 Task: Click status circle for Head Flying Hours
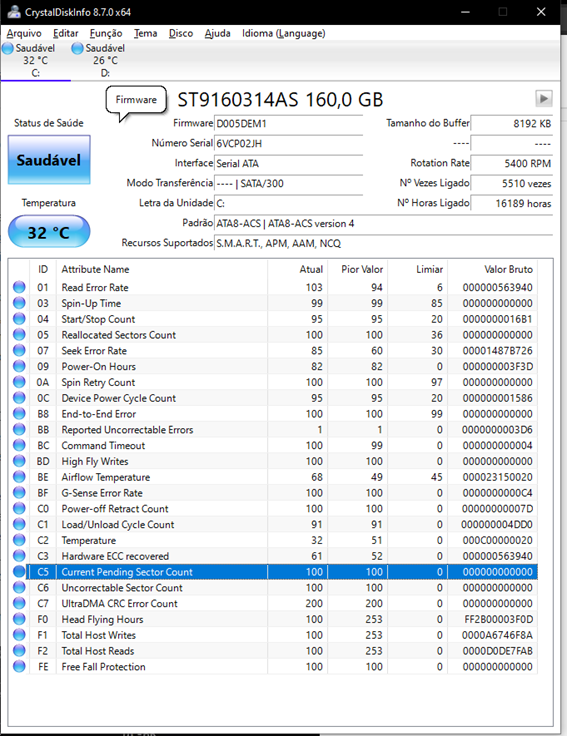[x=19, y=619]
